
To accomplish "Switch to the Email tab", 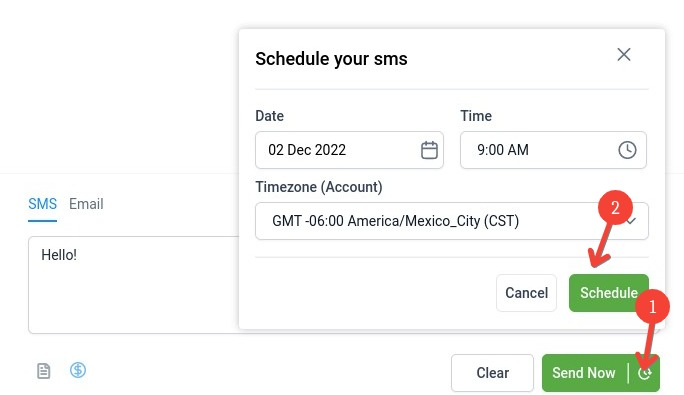I will coord(86,204).
